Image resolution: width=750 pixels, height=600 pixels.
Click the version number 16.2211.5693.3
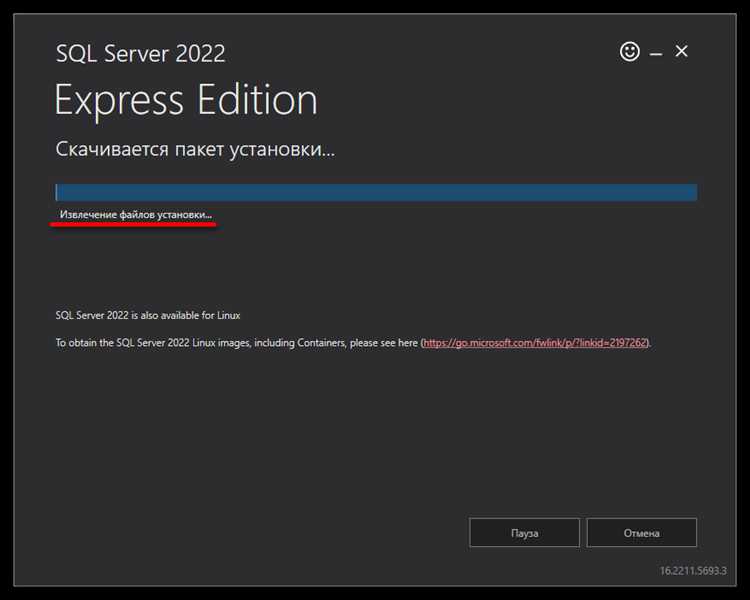(693, 571)
